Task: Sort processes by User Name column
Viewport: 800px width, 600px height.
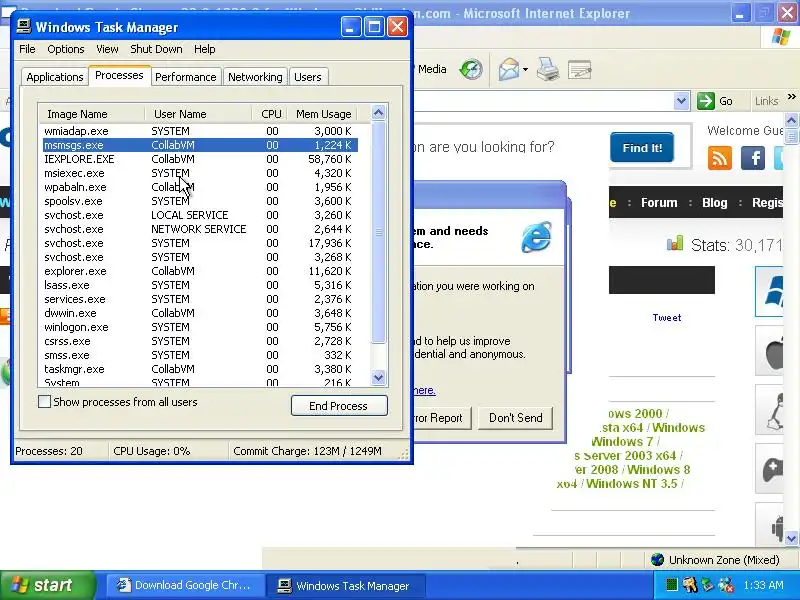Action: pyautogui.click(x=198, y=114)
